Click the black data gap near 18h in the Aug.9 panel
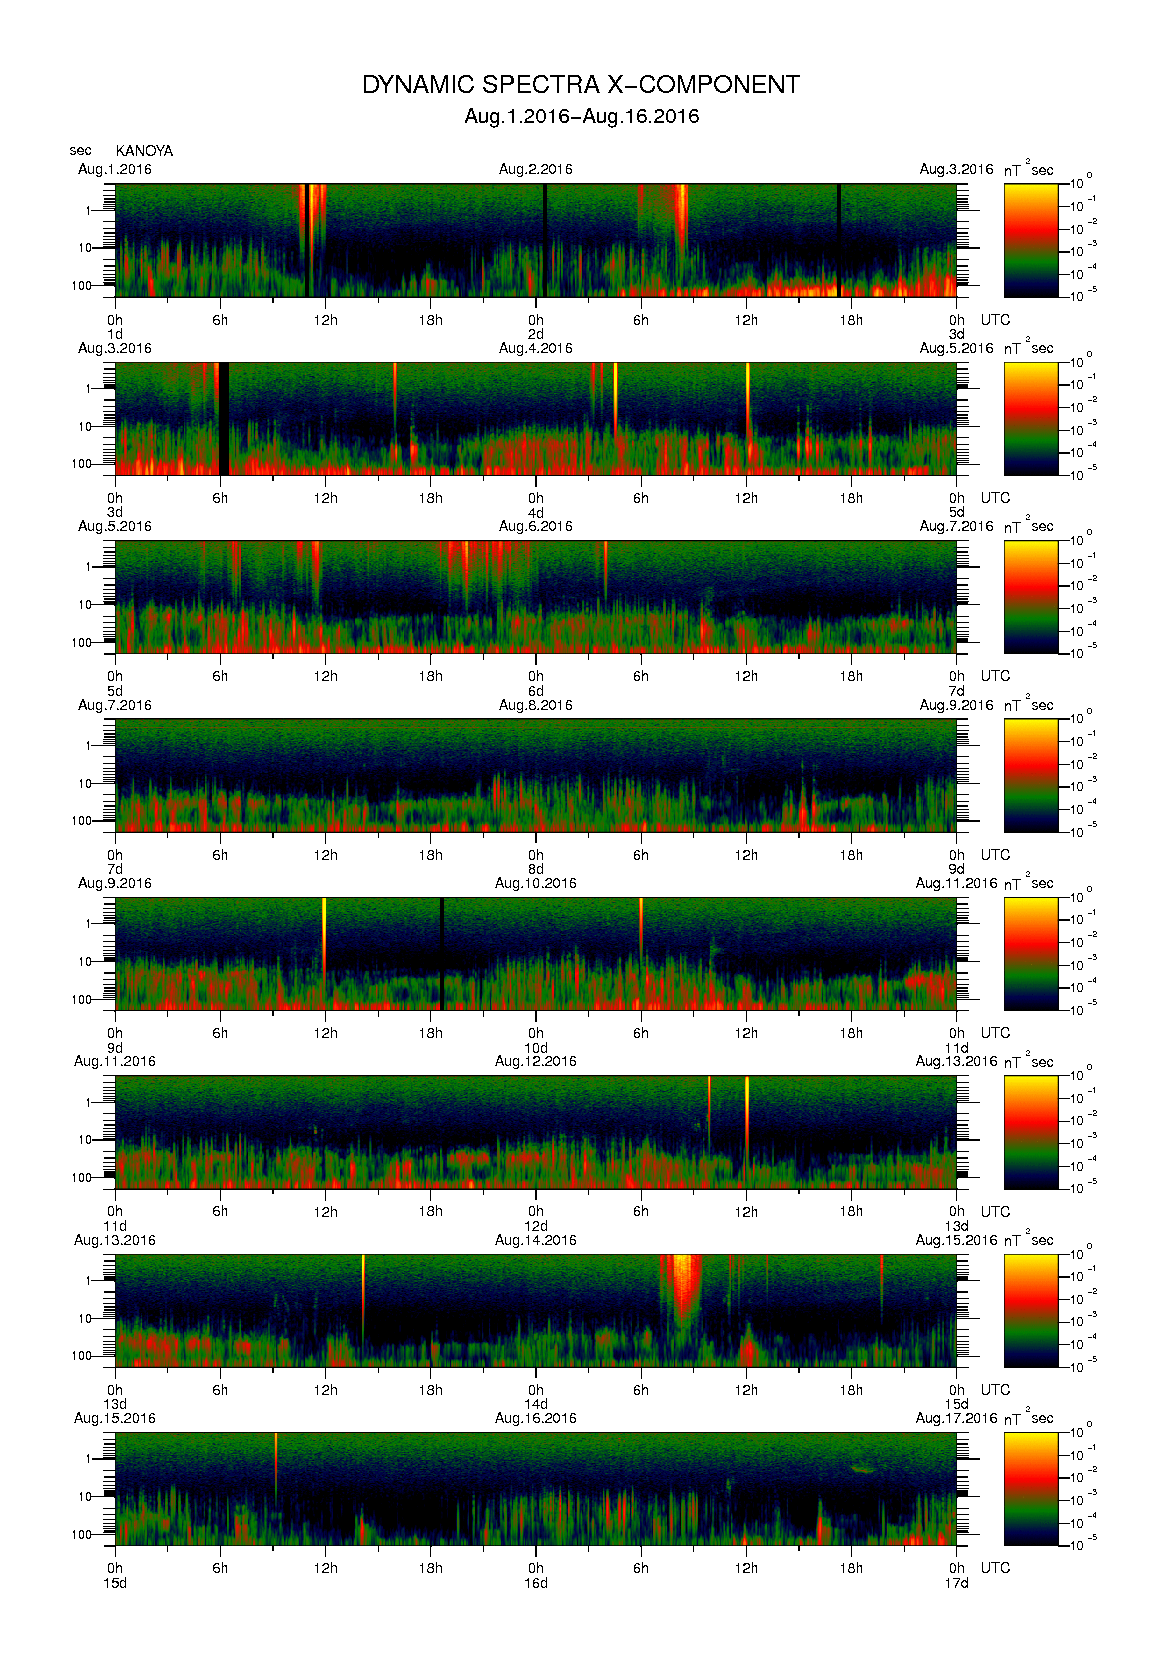The height and width of the screenshot is (1679, 1165). point(442,953)
